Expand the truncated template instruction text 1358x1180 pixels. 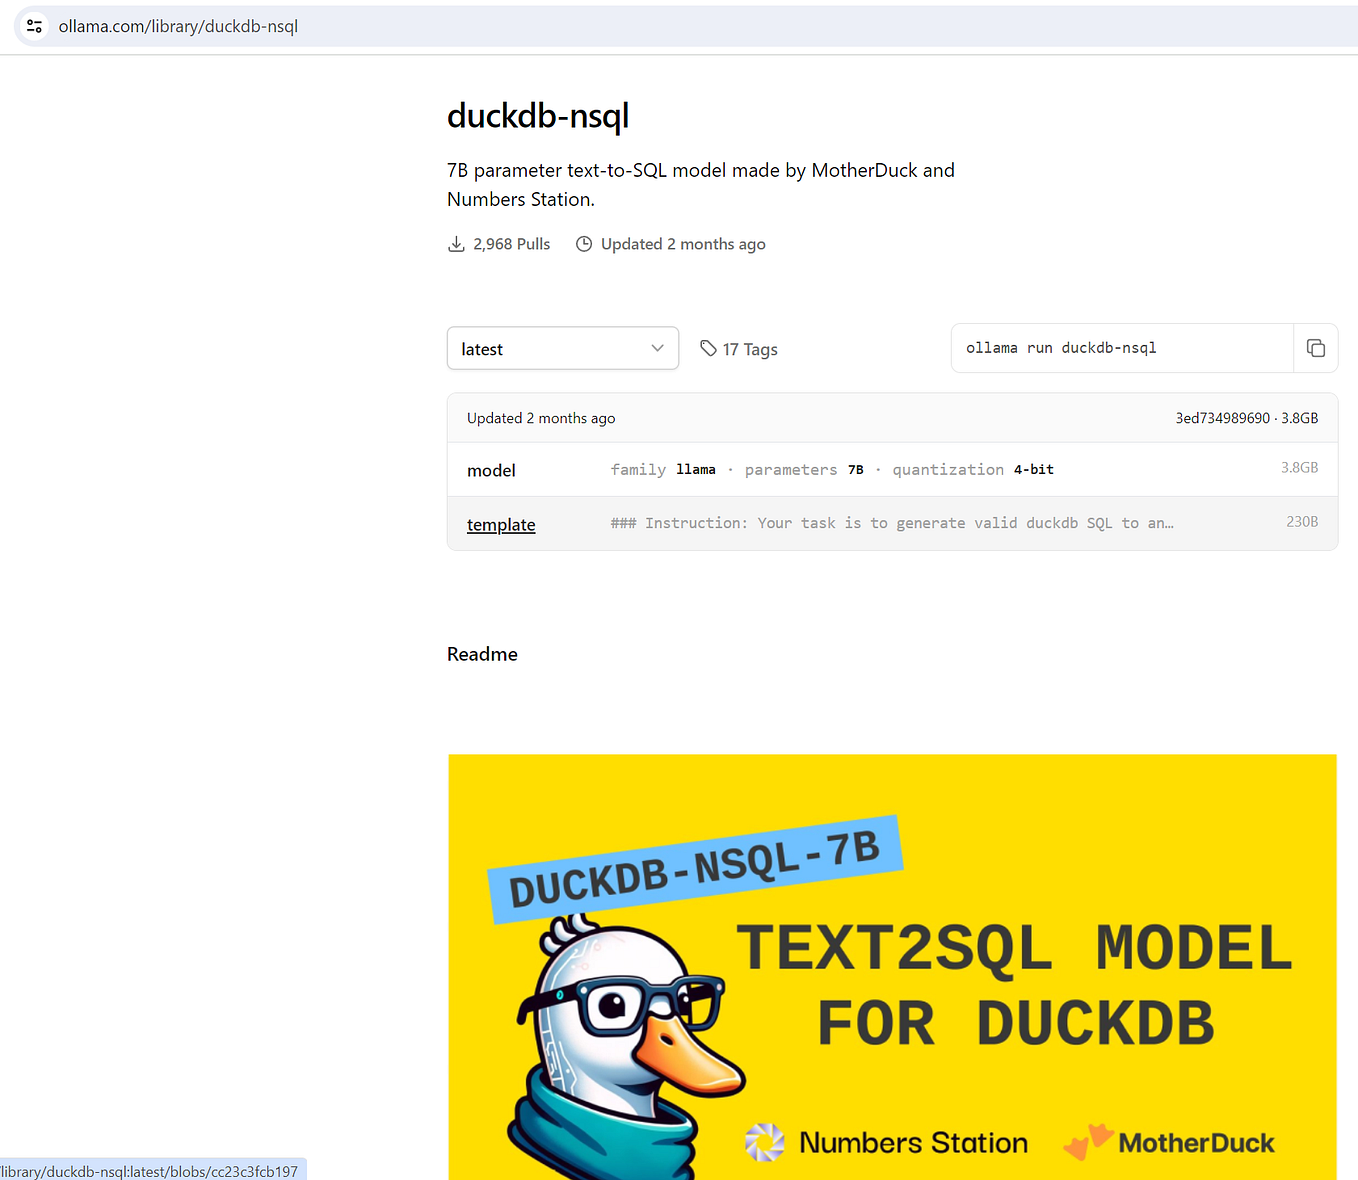coord(890,522)
